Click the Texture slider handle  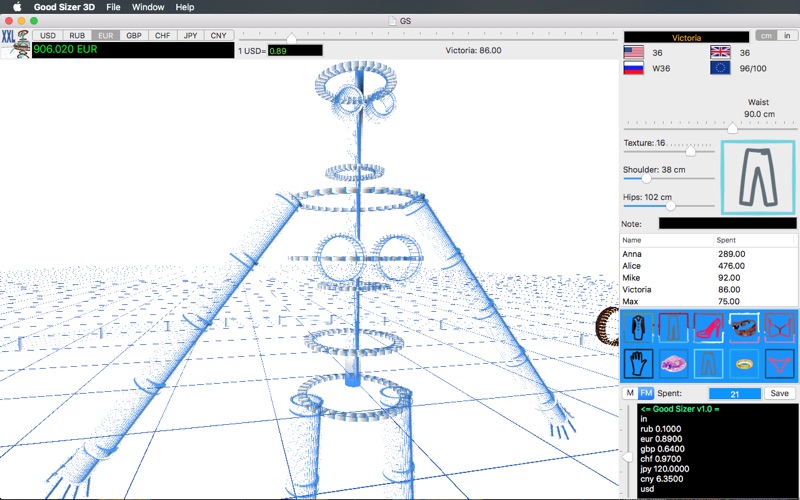pyautogui.click(x=690, y=151)
